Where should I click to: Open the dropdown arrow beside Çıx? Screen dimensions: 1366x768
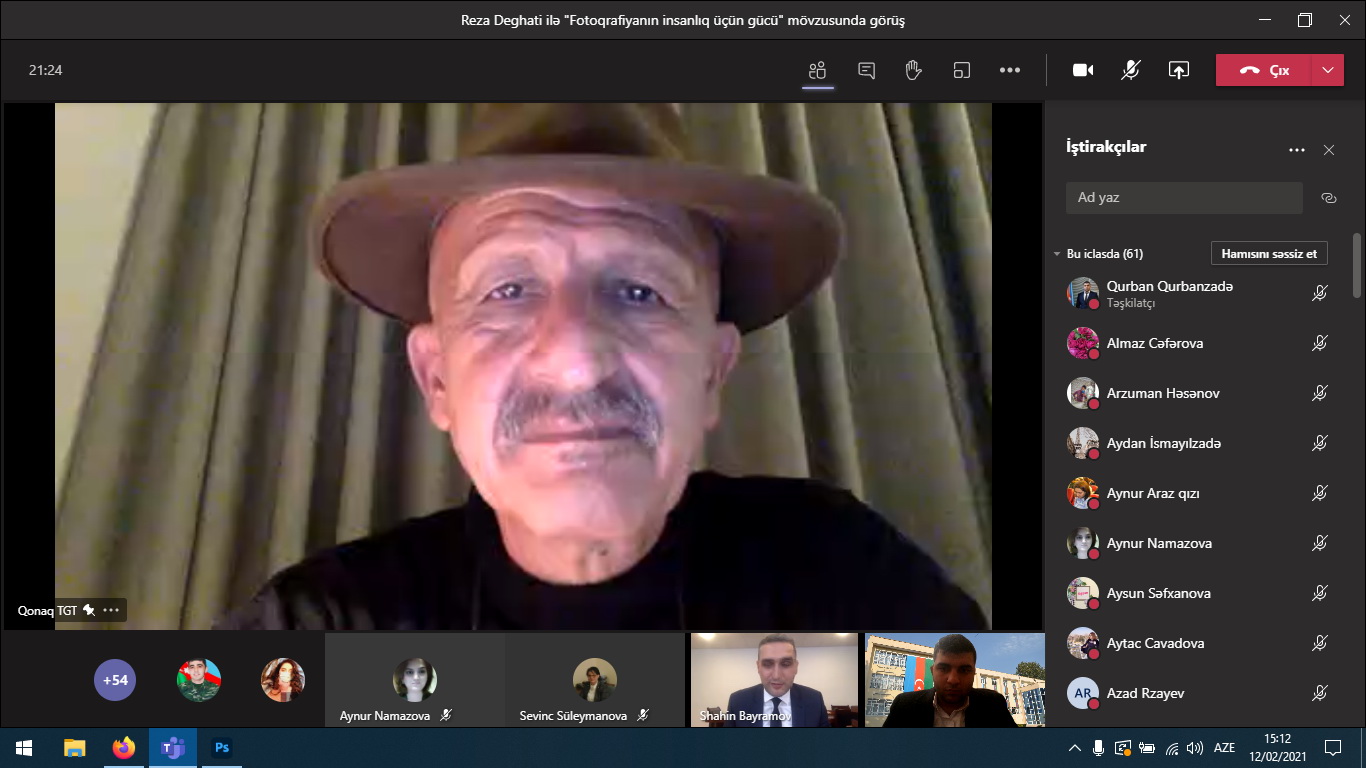[x=1327, y=70]
